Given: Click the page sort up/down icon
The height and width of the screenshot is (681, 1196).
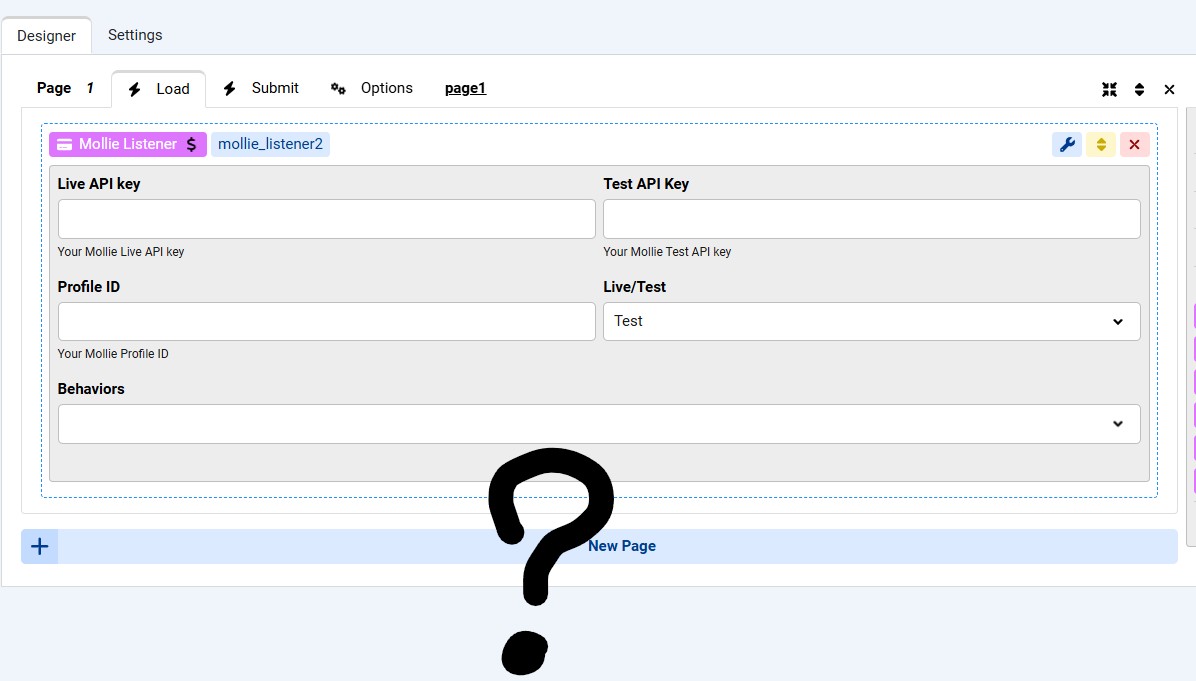Looking at the screenshot, I should (1139, 89).
